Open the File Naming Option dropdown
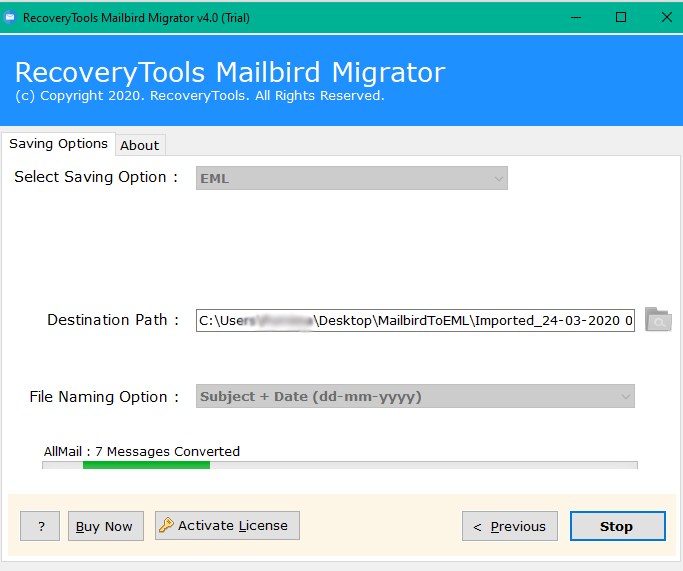The height and width of the screenshot is (571, 683). [415, 396]
